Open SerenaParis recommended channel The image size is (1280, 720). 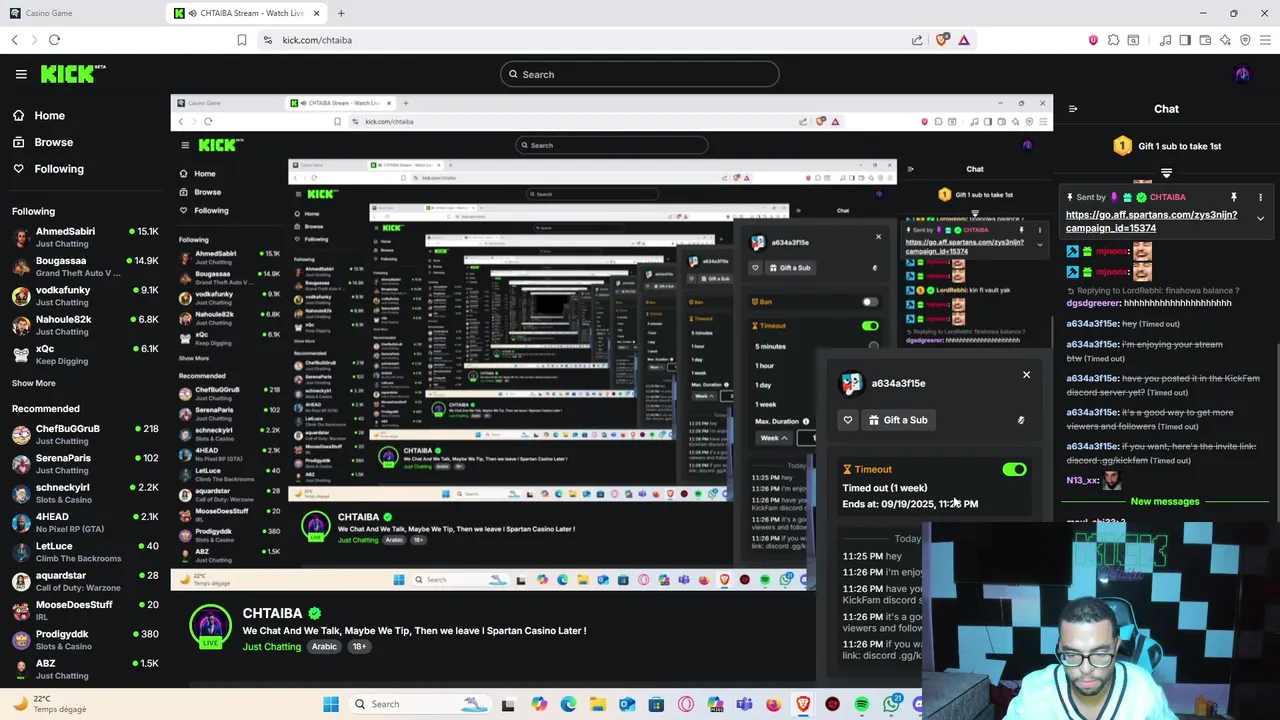[85, 464]
